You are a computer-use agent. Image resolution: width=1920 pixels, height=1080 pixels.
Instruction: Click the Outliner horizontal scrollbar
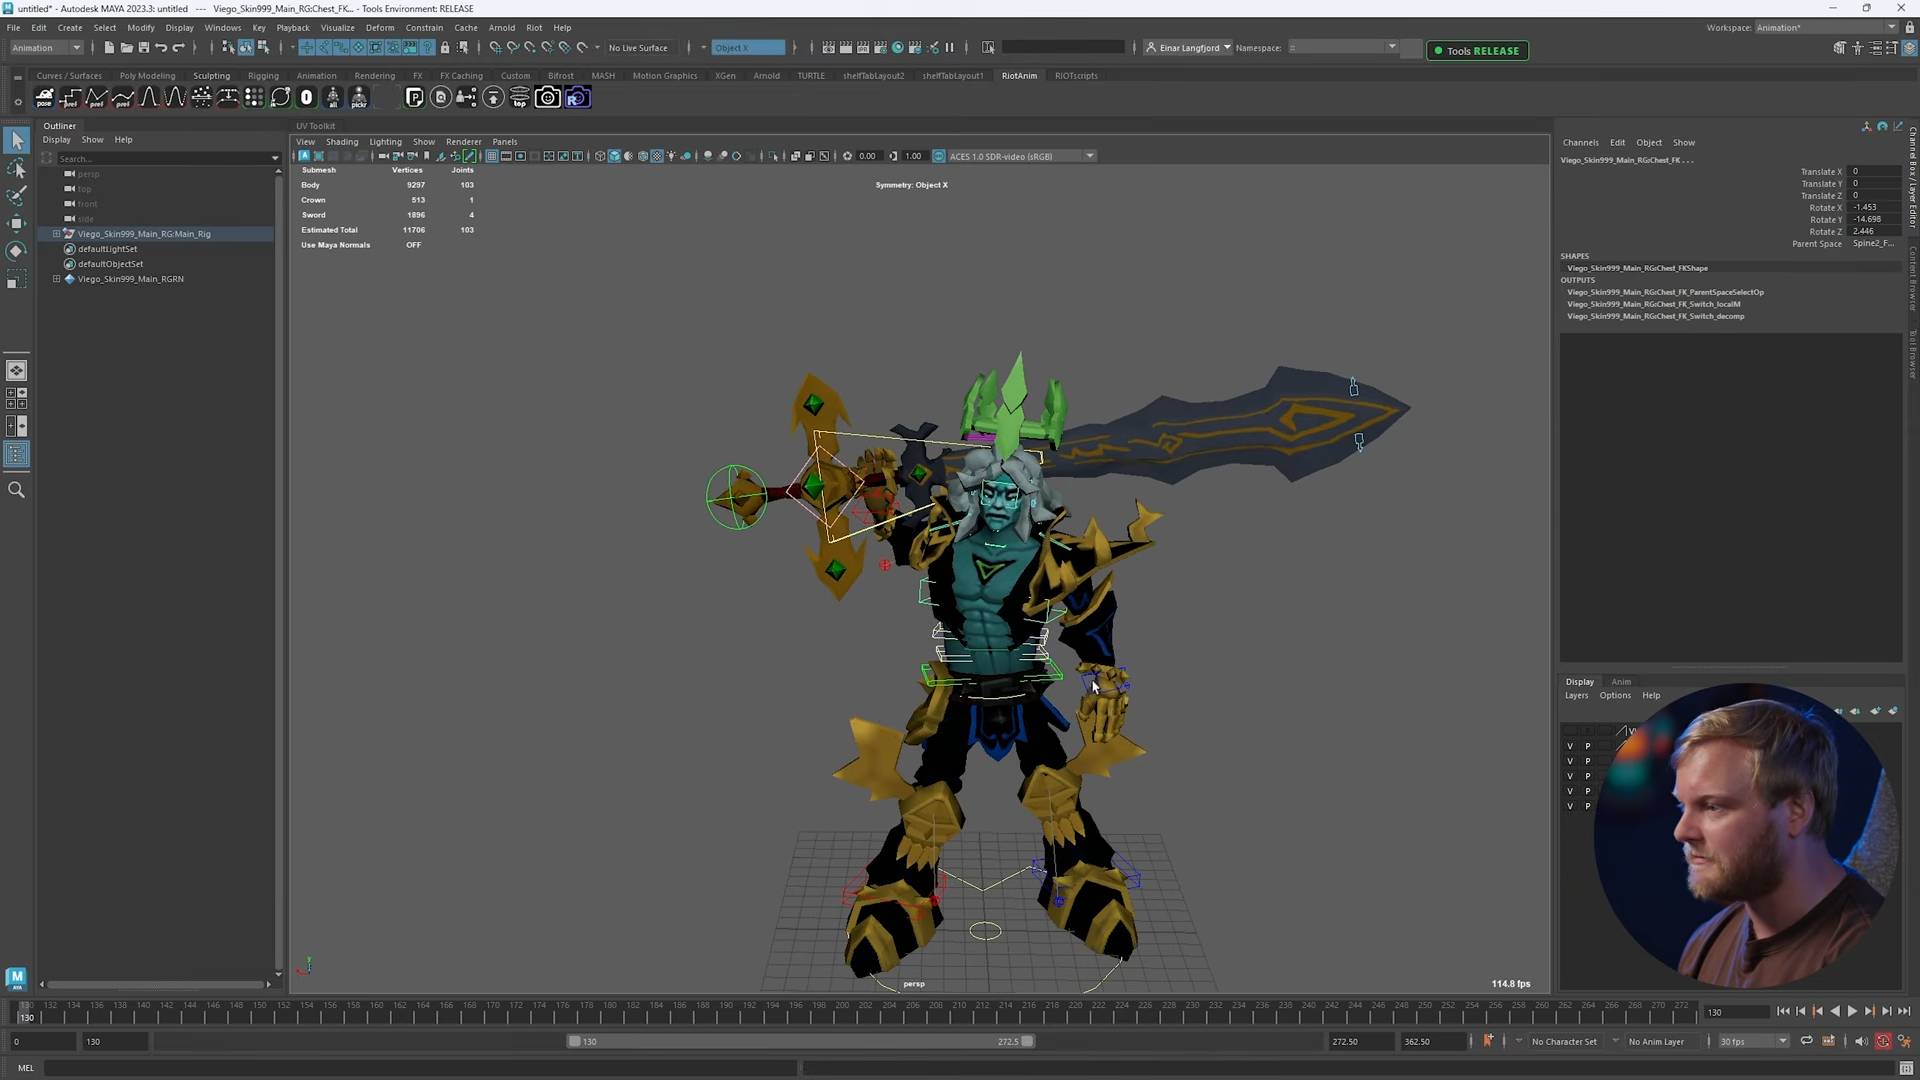click(156, 985)
